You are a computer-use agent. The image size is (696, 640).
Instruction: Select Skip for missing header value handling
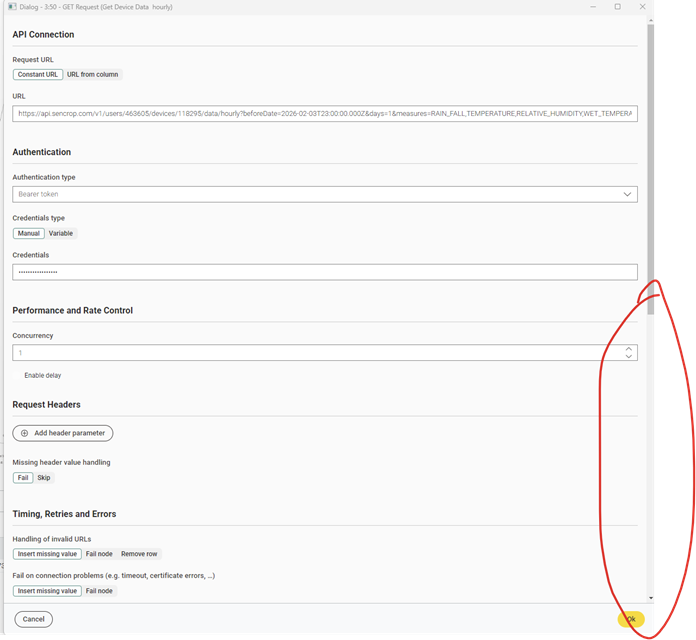pyautogui.click(x=44, y=477)
